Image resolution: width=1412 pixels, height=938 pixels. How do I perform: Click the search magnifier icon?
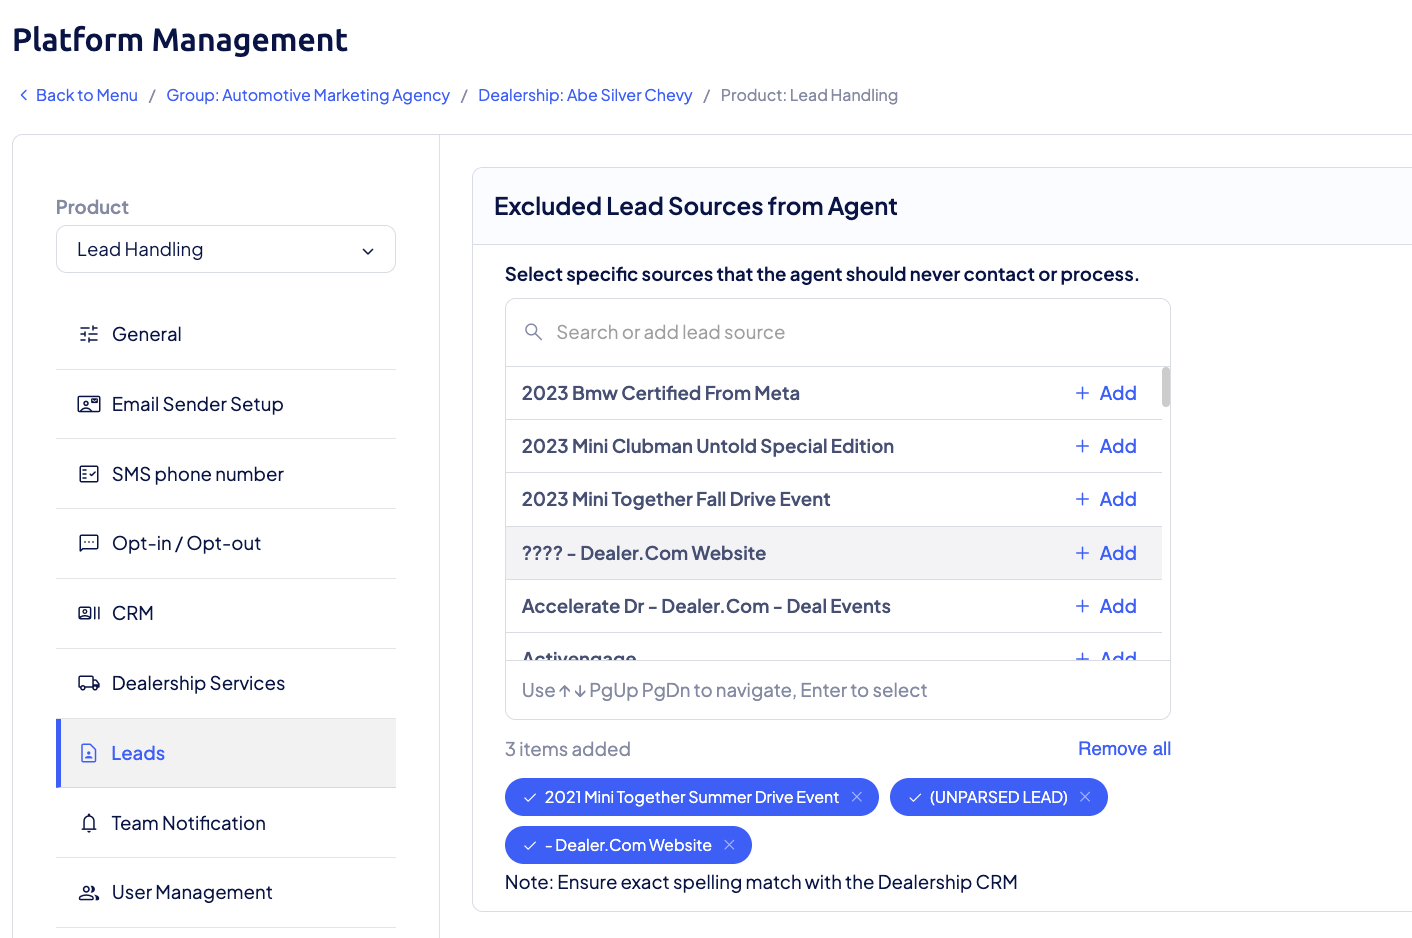tap(534, 332)
